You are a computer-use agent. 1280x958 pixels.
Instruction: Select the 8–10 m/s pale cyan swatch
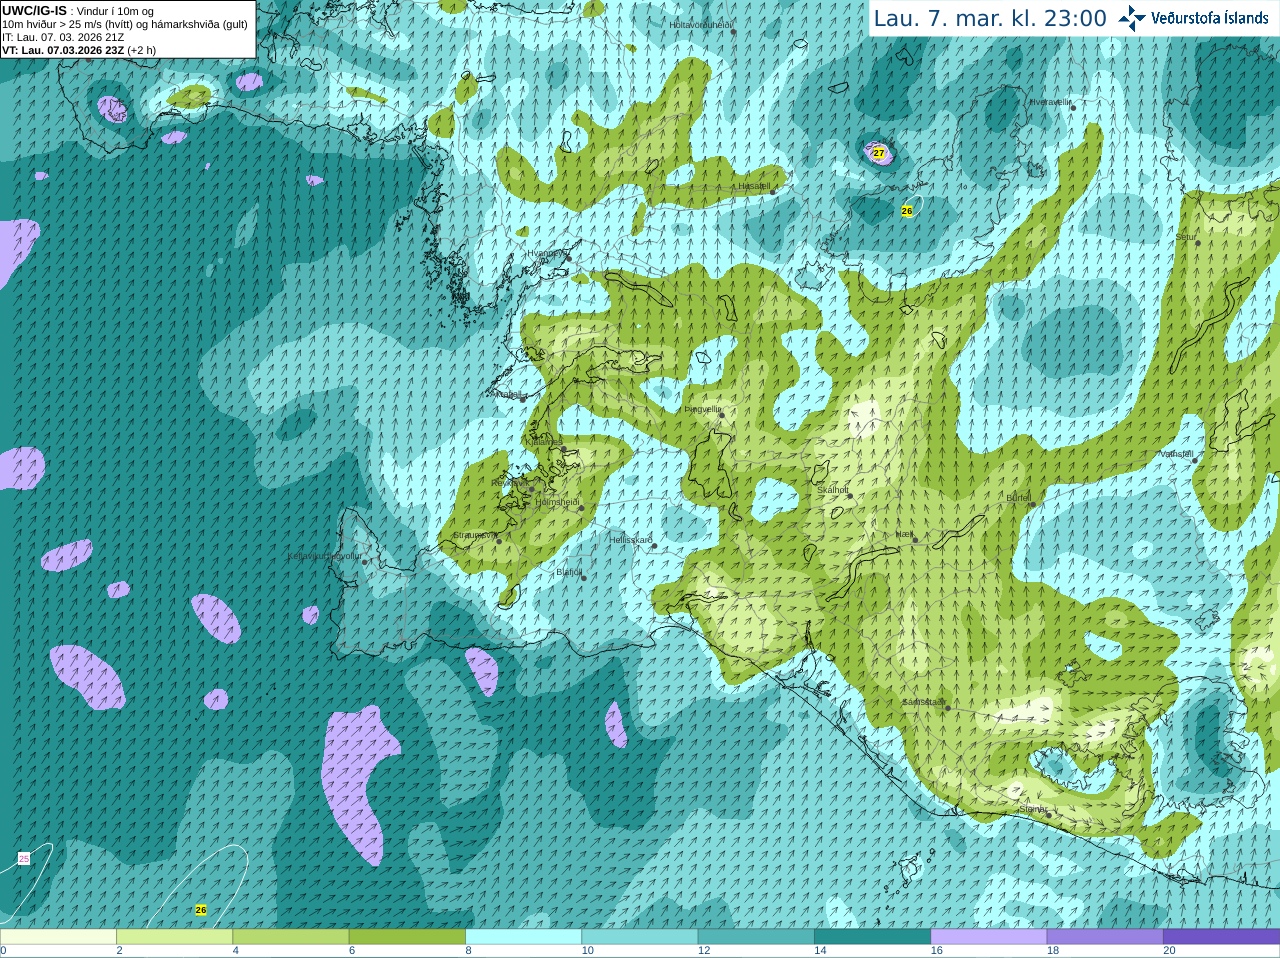[523, 937]
